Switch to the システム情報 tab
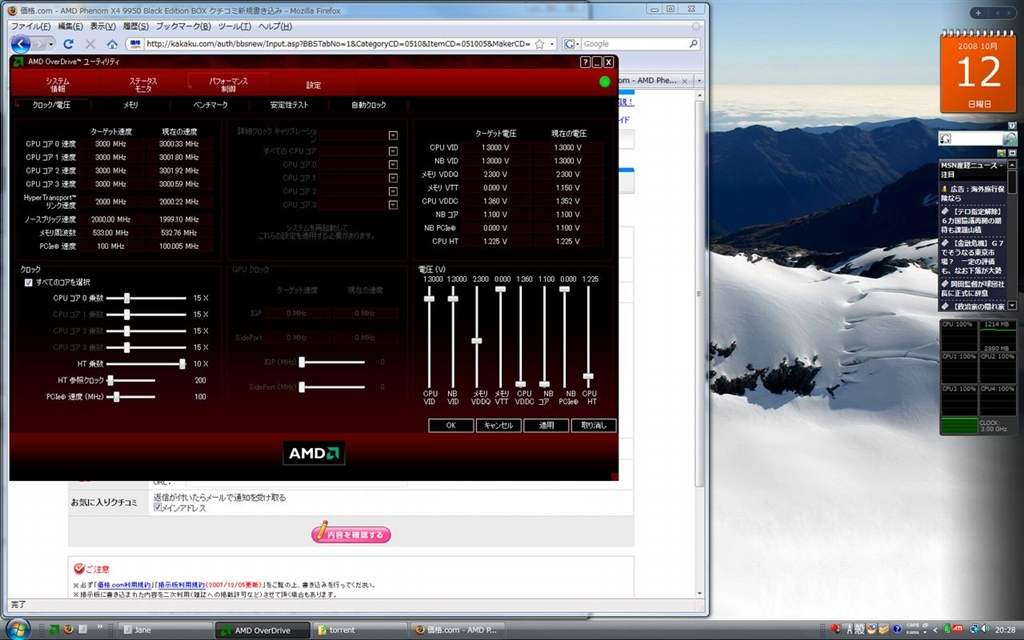This screenshot has width=1024, height=640. [57, 85]
